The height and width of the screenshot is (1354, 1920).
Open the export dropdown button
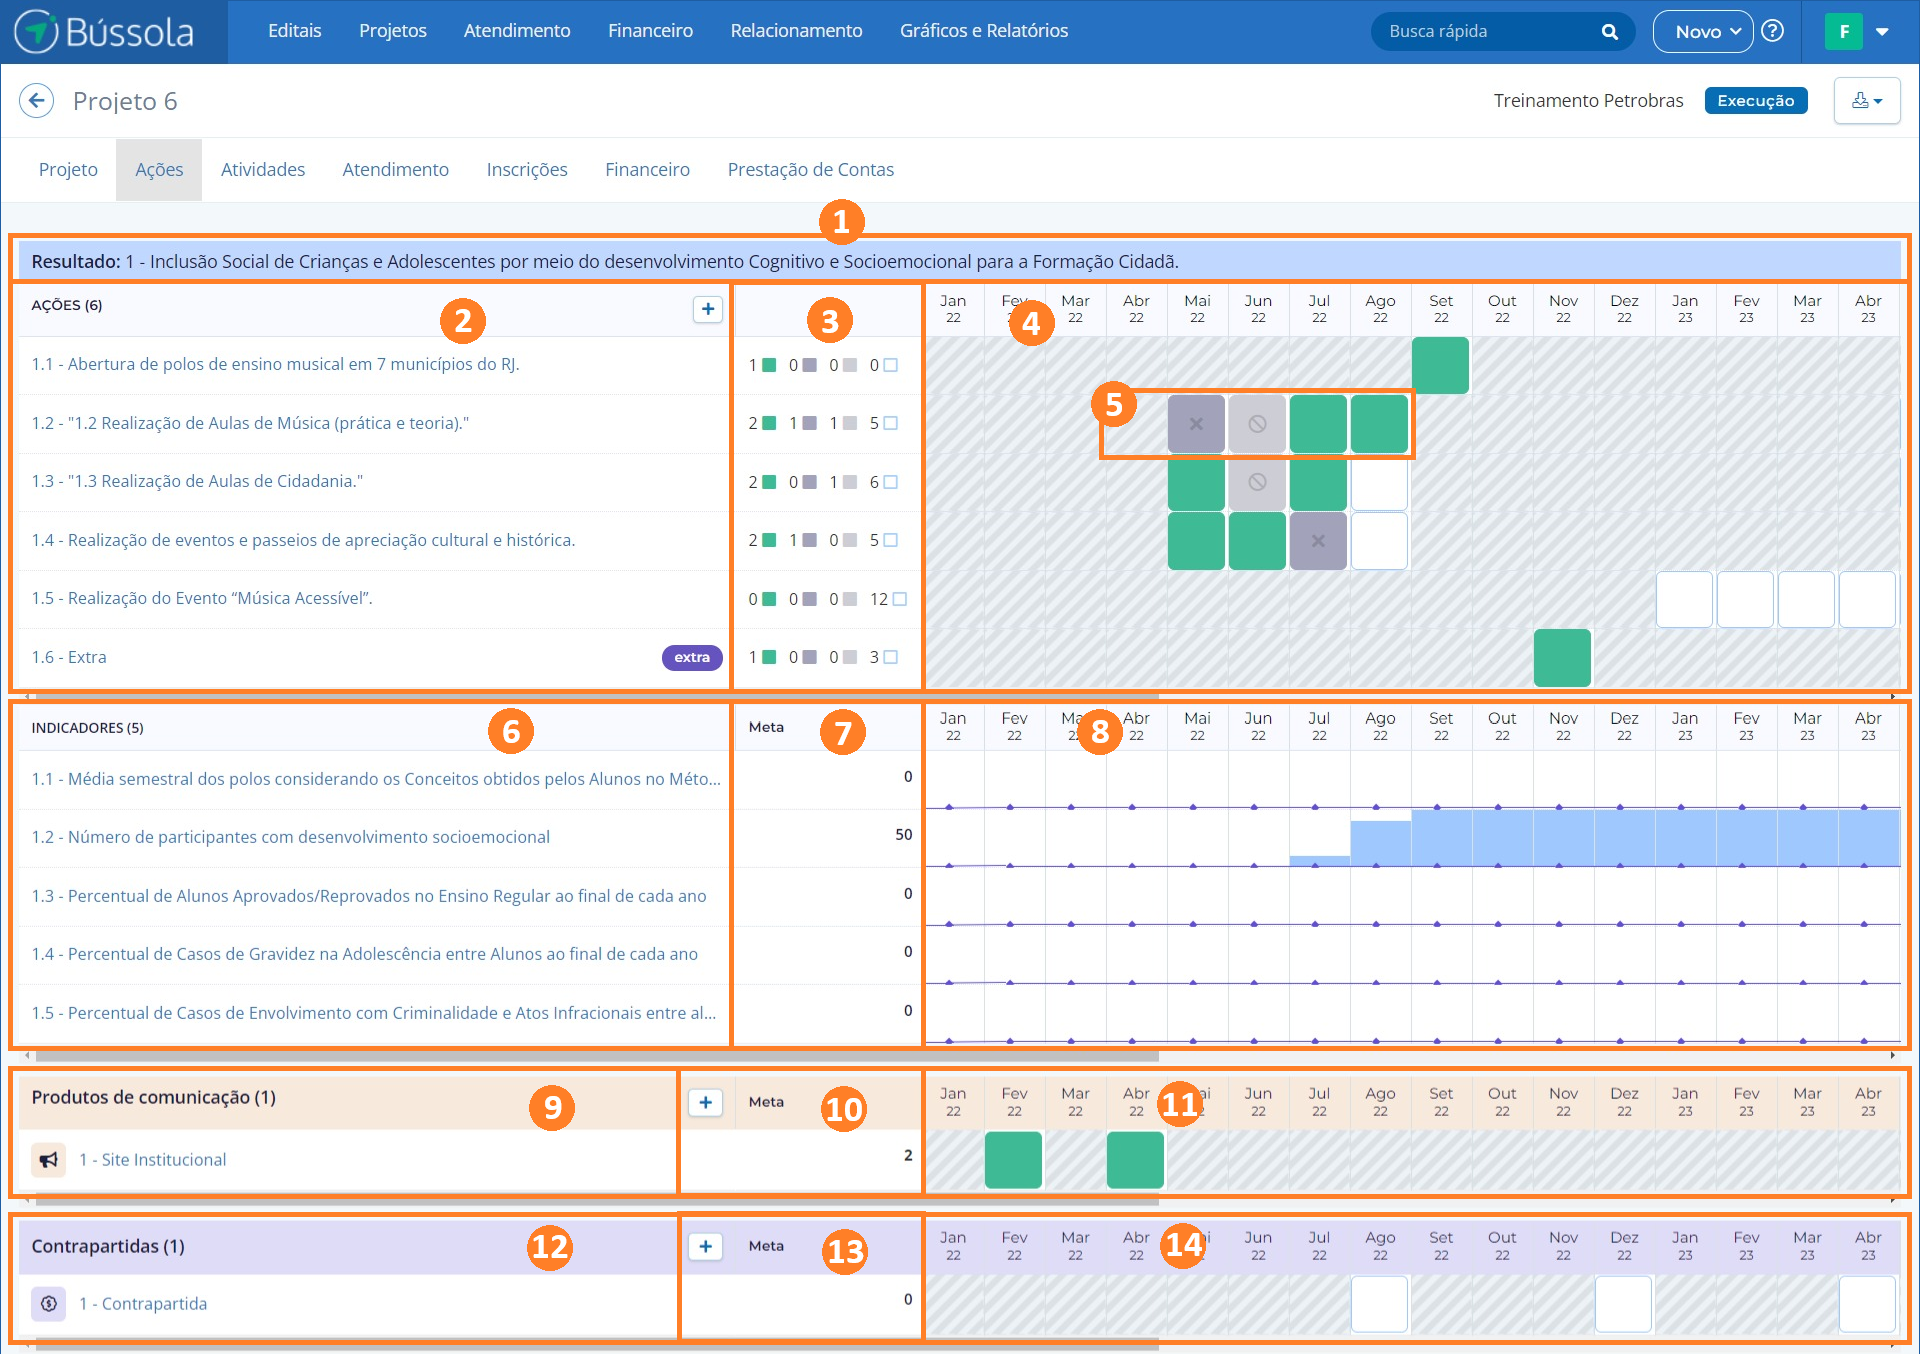(1866, 101)
